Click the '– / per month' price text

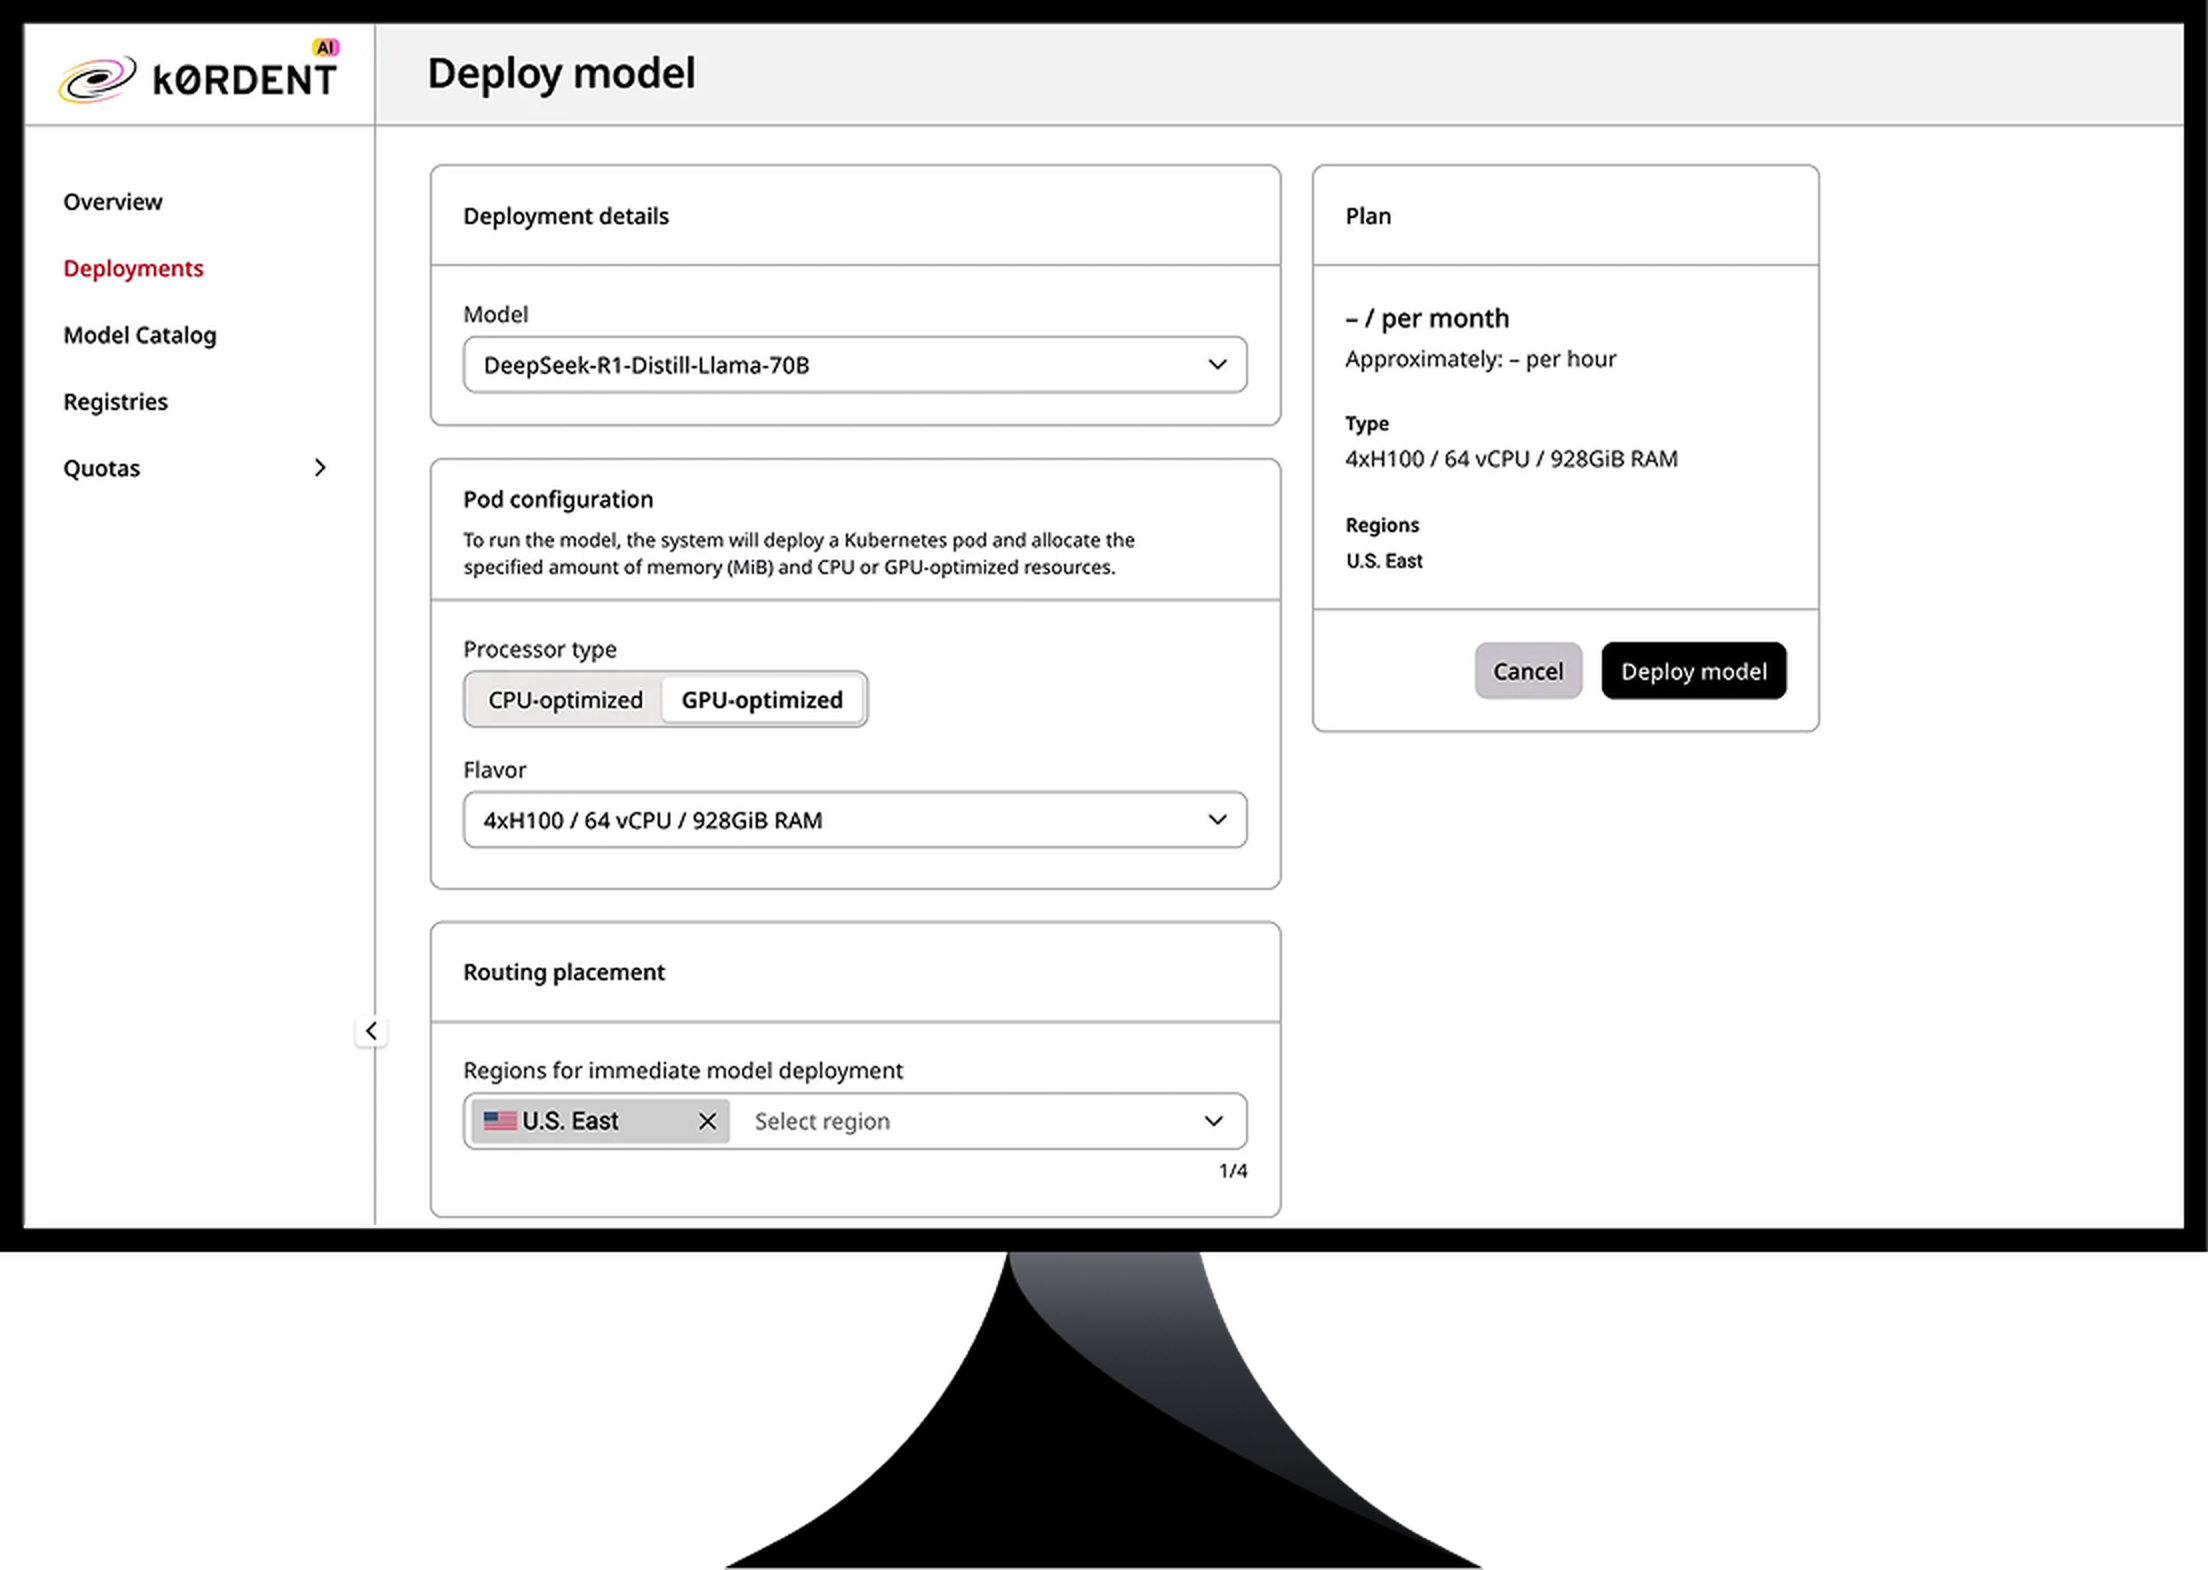[x=1427, y=318]
